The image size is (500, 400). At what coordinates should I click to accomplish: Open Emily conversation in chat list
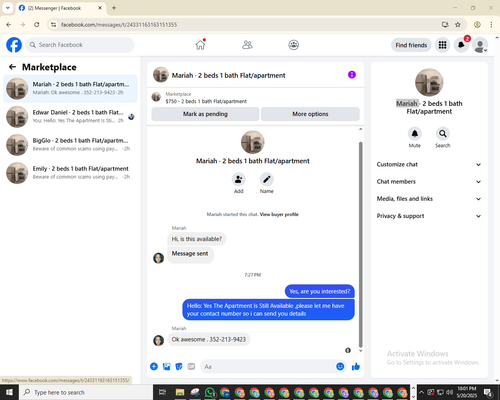coord(70,173)
